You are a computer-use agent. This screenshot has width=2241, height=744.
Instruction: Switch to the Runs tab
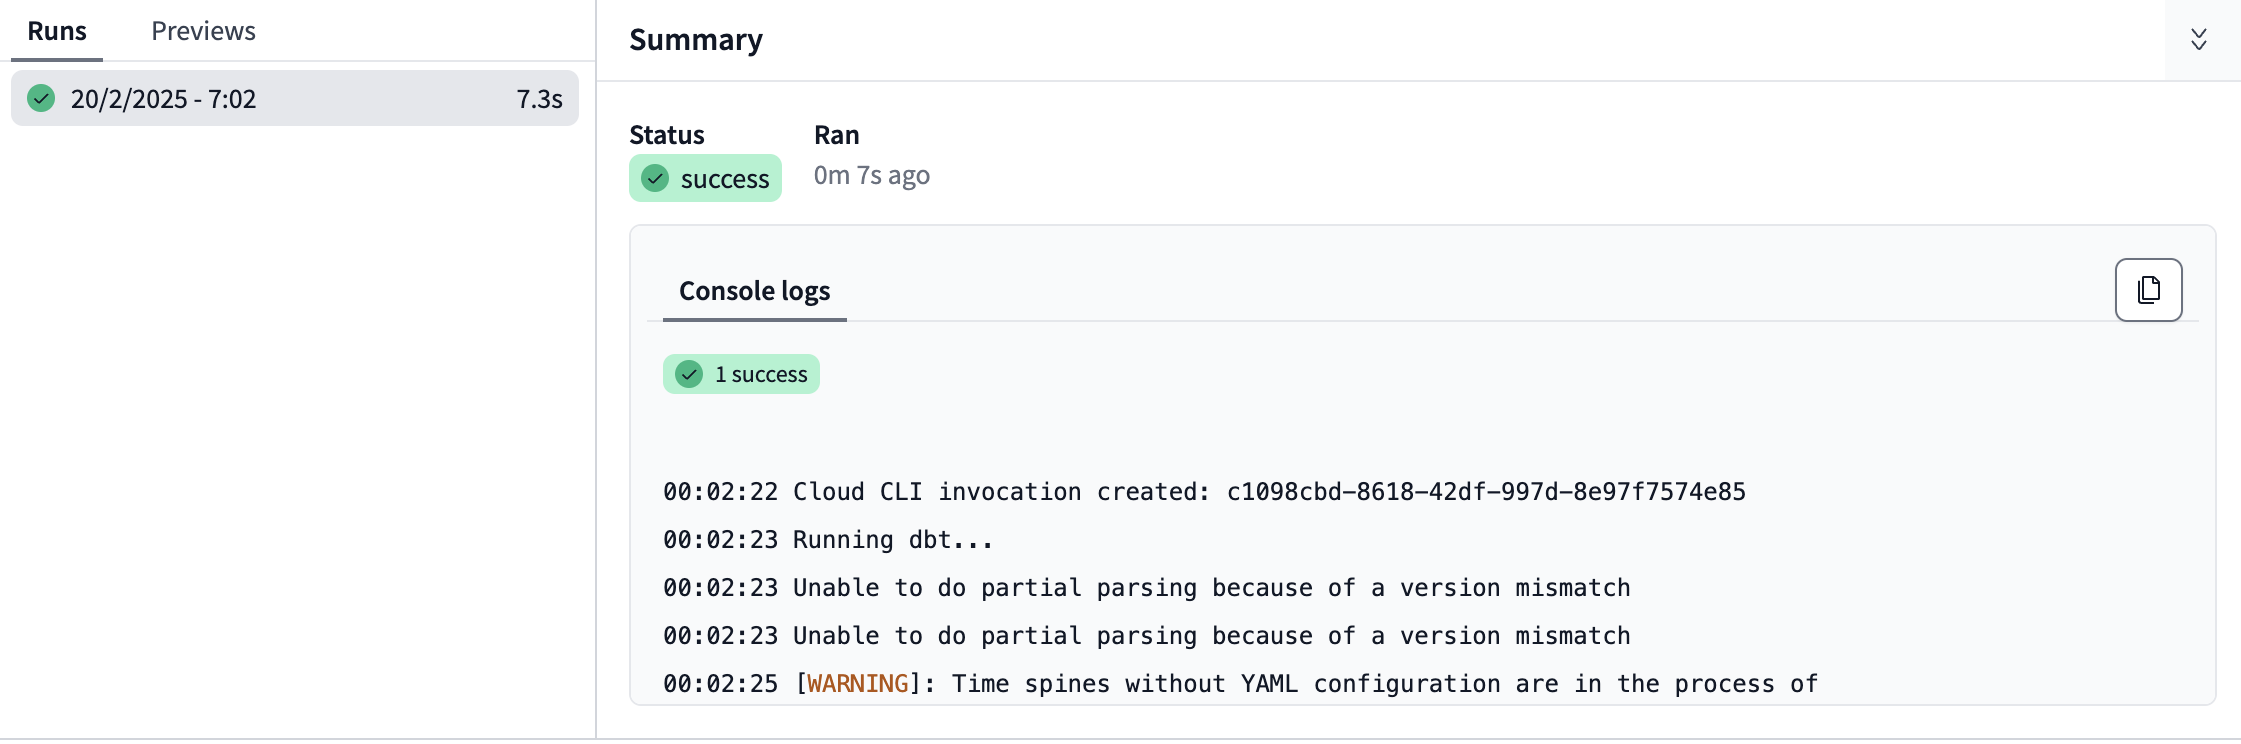(57, 32)
